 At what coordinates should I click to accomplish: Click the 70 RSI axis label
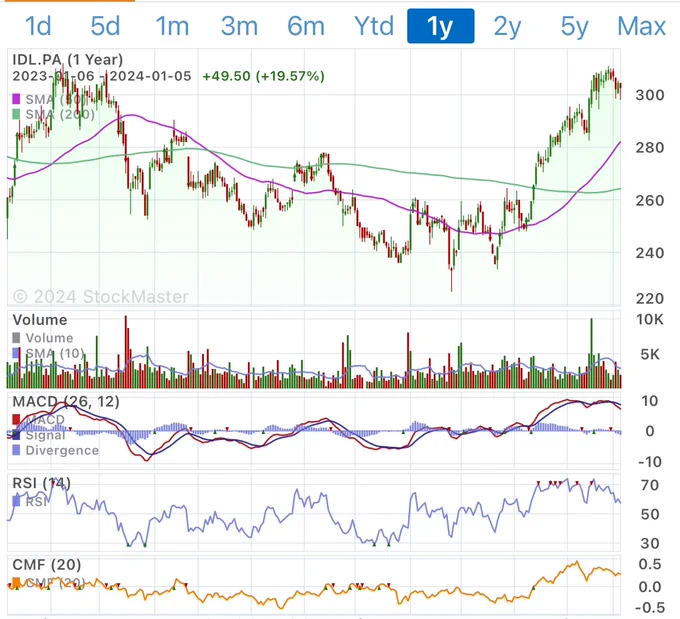click(x=650, y=485)
